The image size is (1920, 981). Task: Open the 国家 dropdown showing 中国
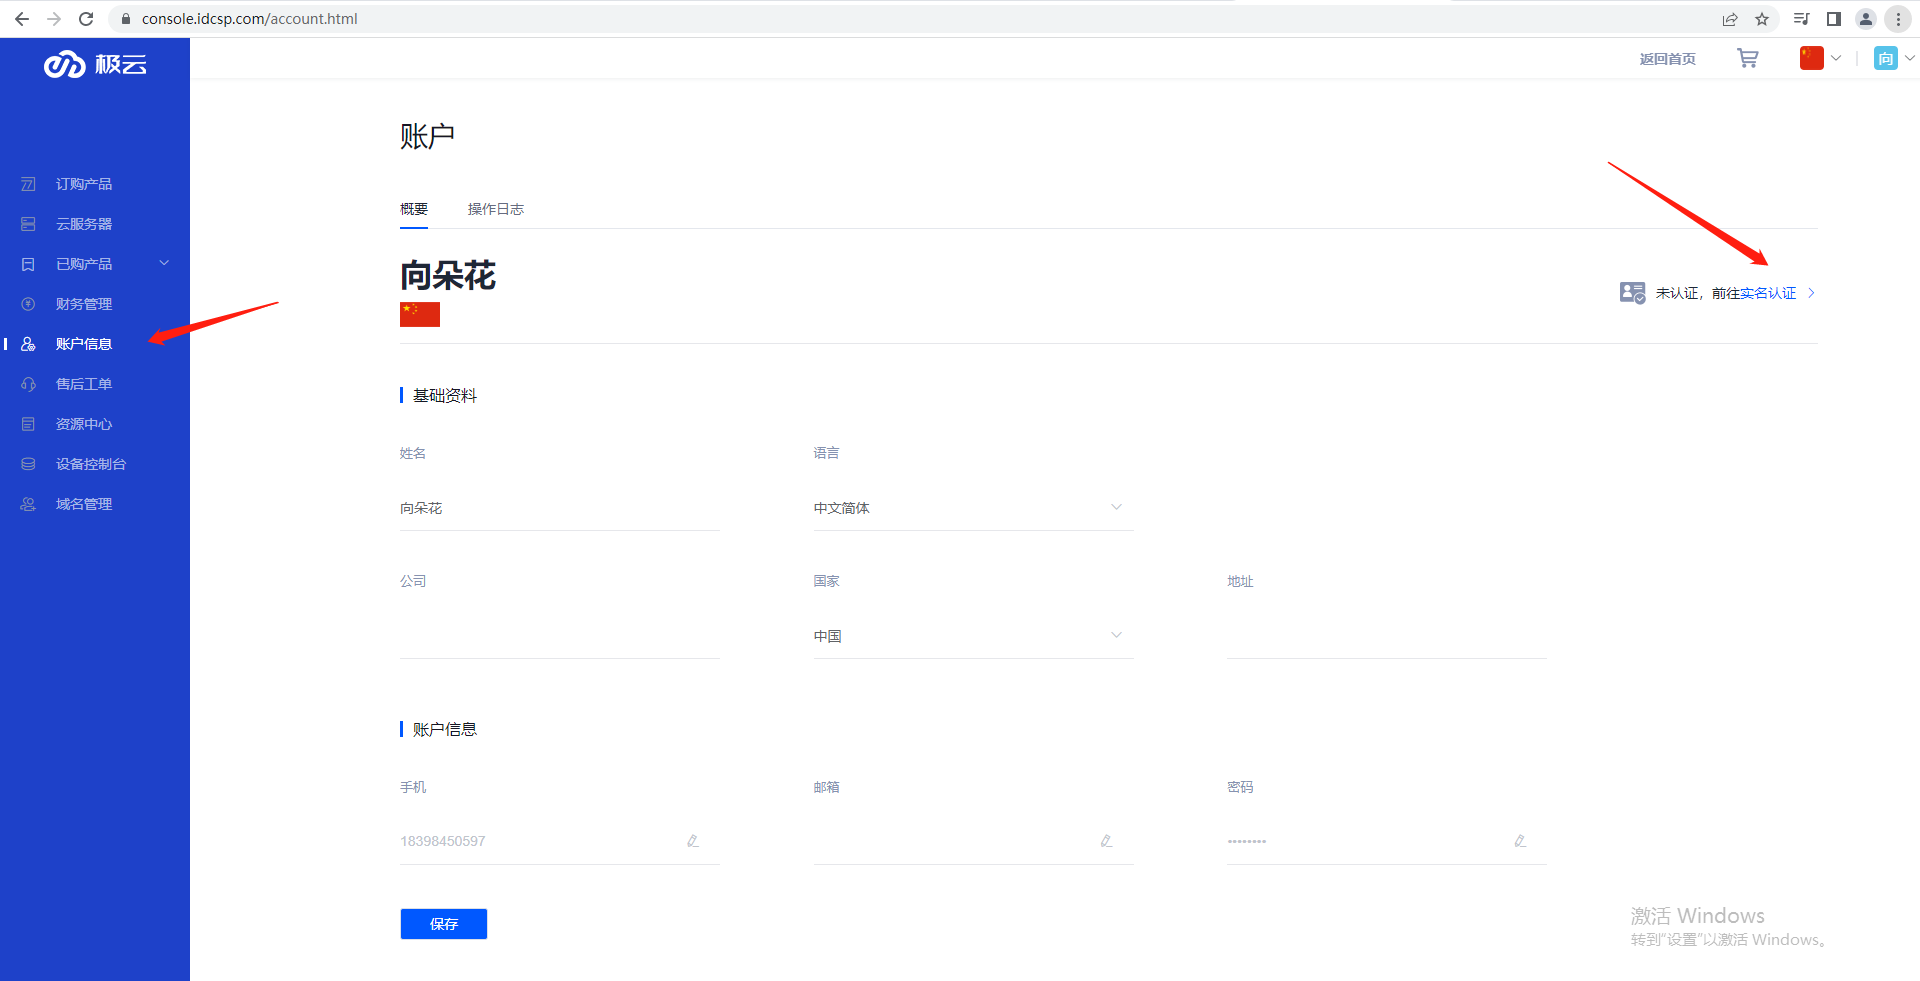(972, 636)
